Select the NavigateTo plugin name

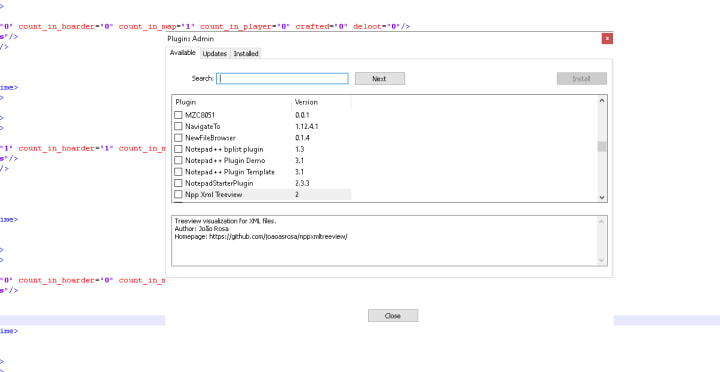[202, 126]
